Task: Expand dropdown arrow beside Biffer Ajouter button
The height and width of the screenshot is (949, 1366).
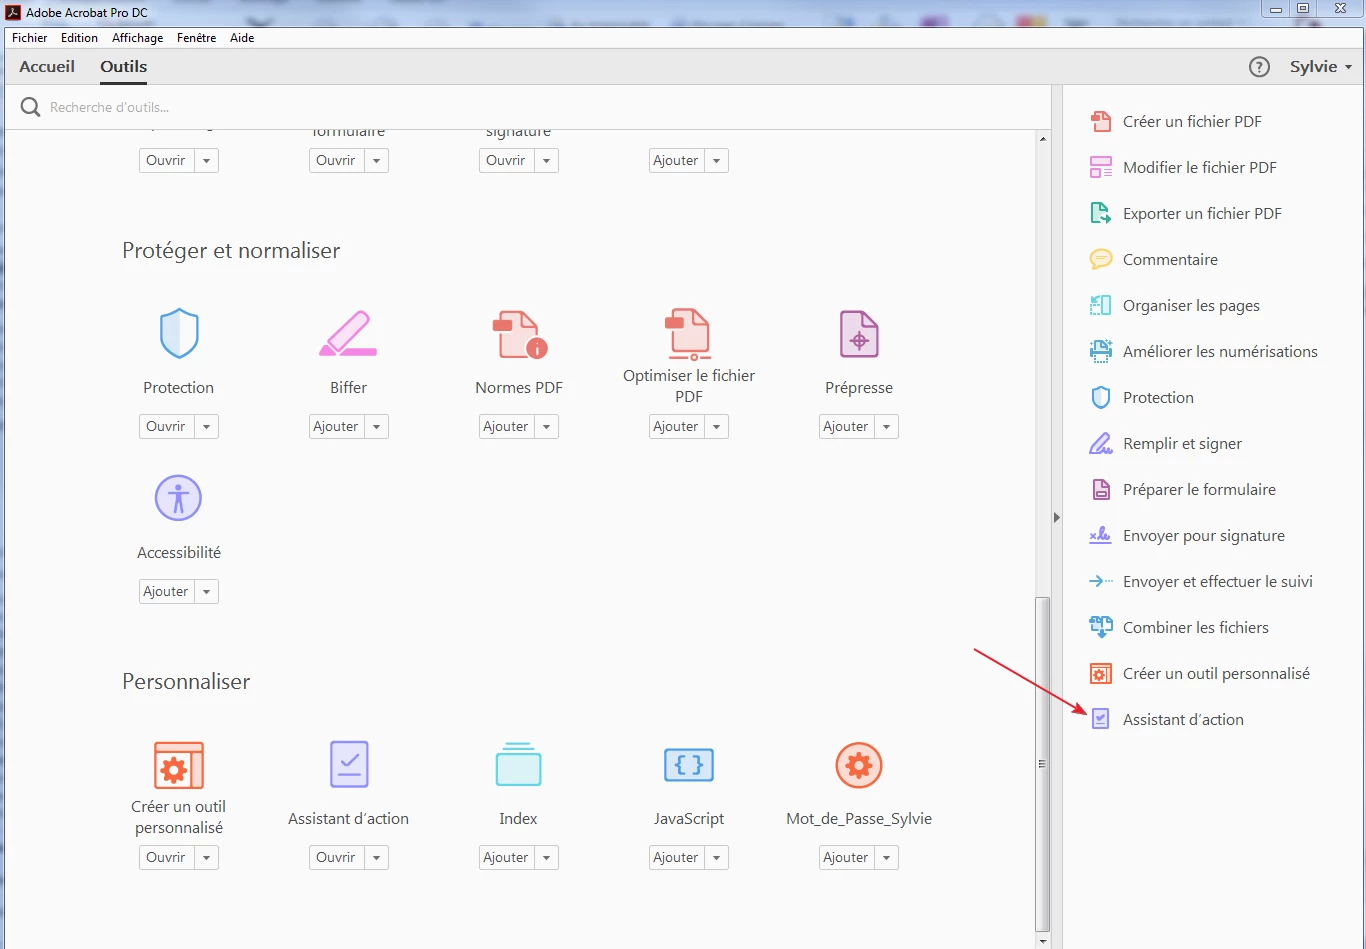Action: point(376,426)
